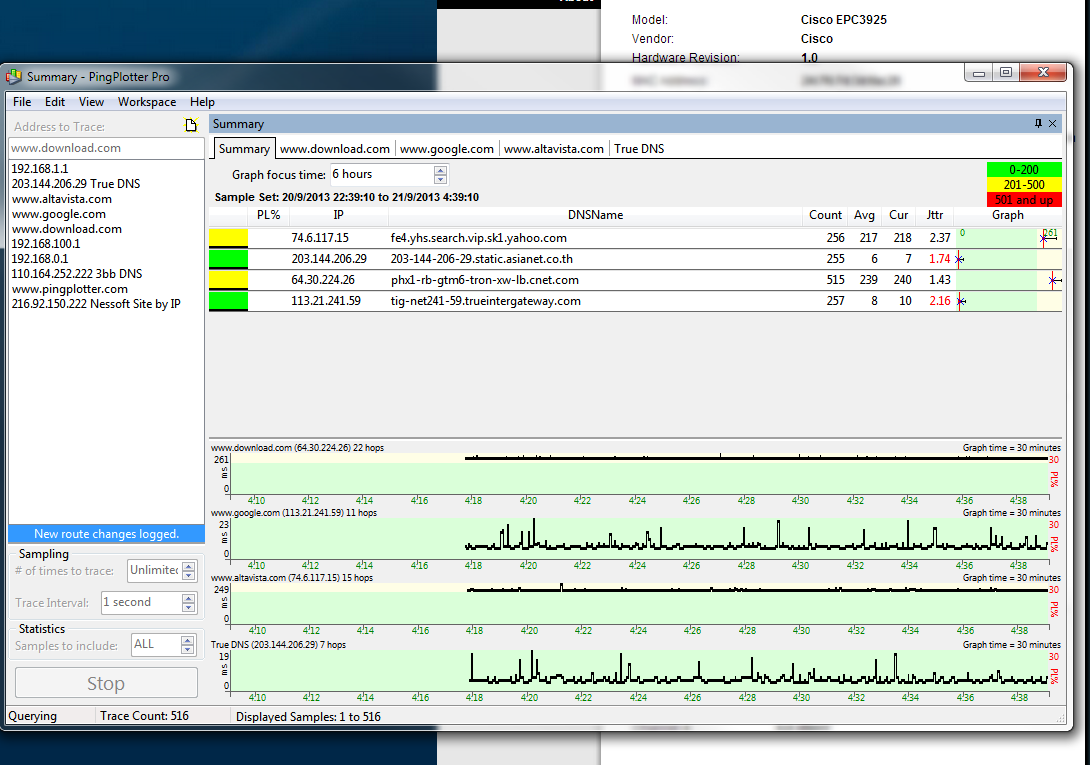The image size is (1090, 765).
Task: Switch to the True DNS tab
Action: pyautogui.click(x=639, y=149)
